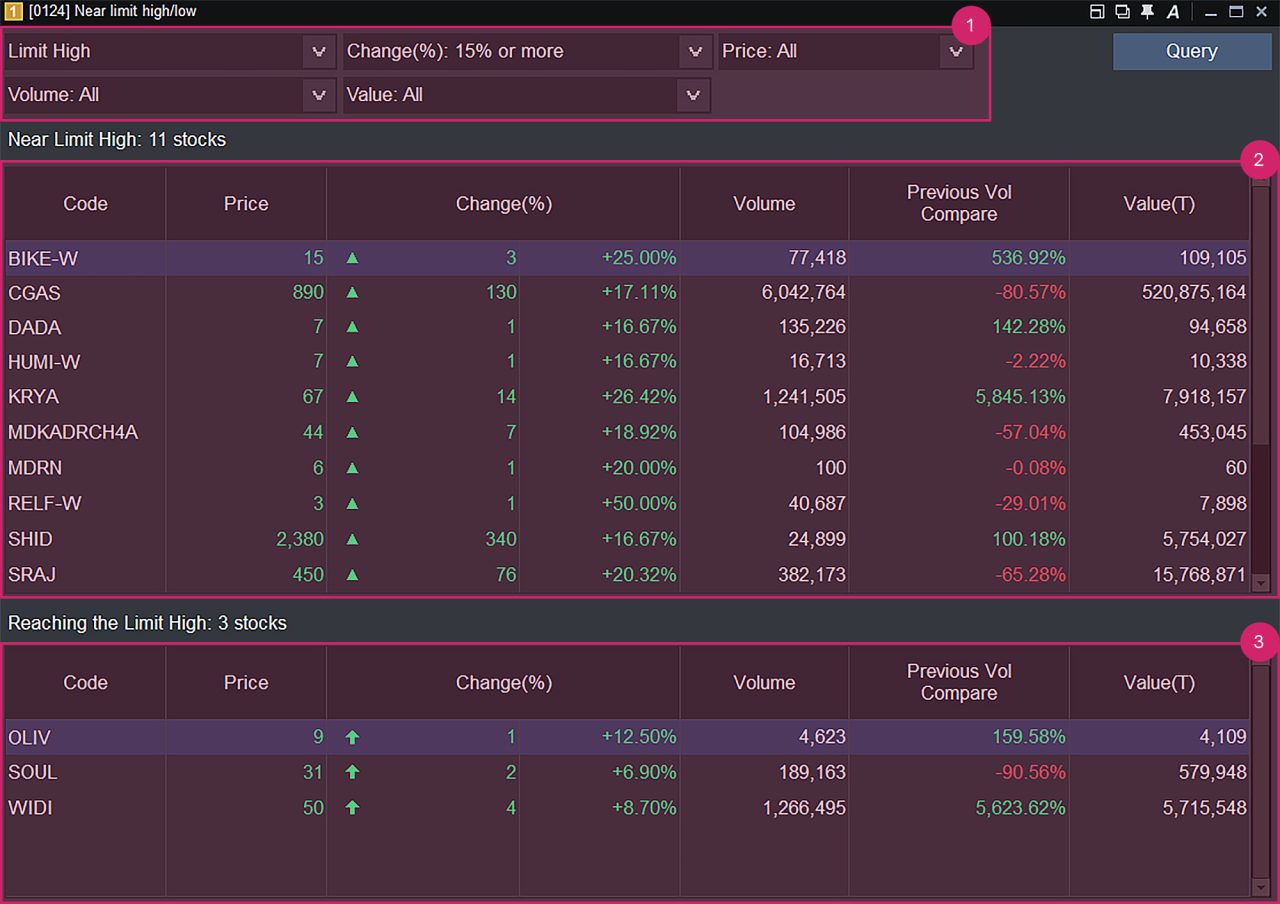Viewport: 1280px width, 904px height.
Task: Click the font size 'A' icon
Action: coord(1173,12)
